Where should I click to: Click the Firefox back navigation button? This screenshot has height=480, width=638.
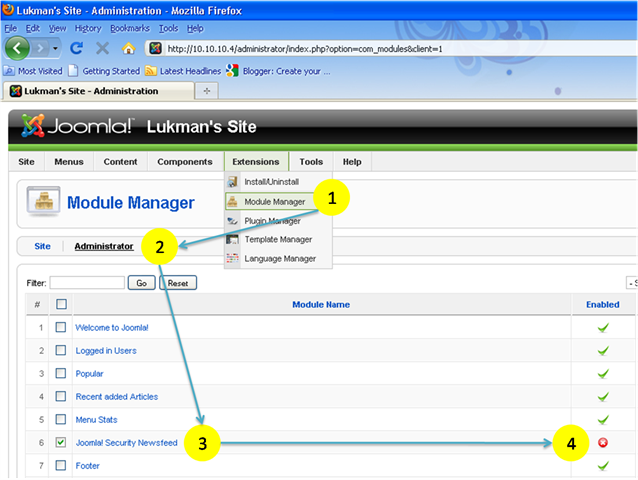coord(17,48)
